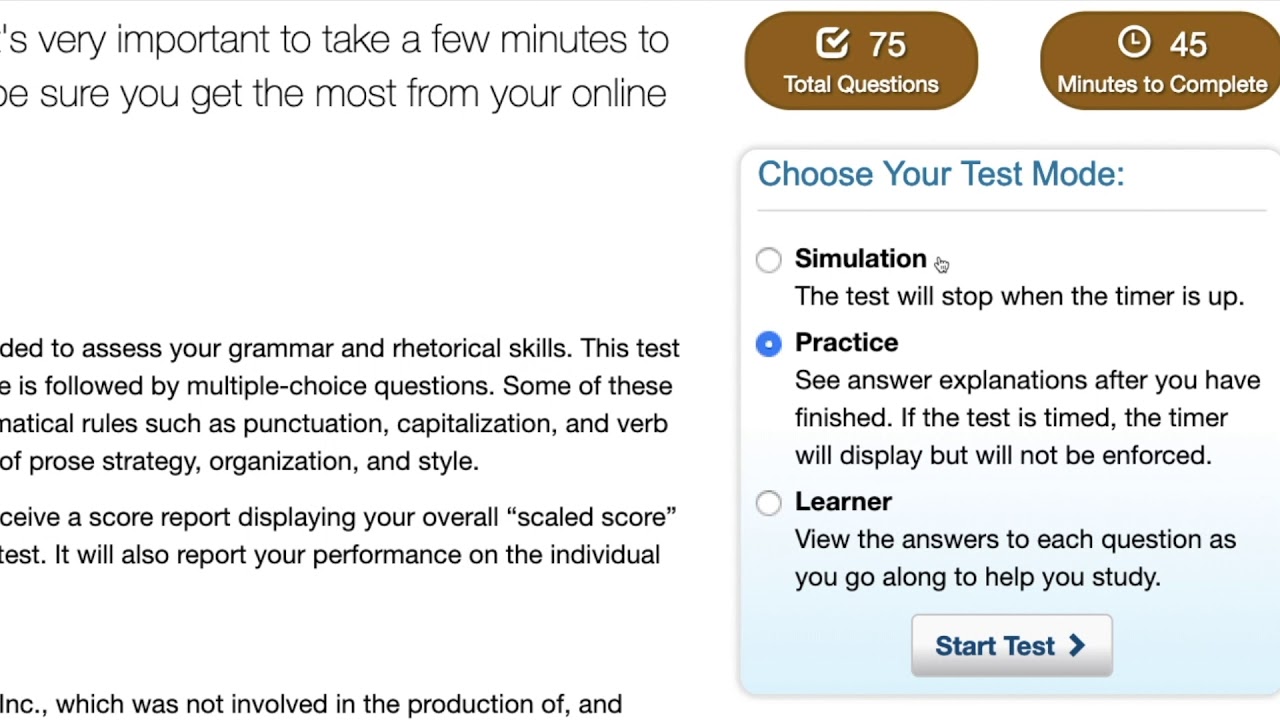Click the score report paragraph mentioning scaled score
This screenshot has height=720, width=1280.
338,536
